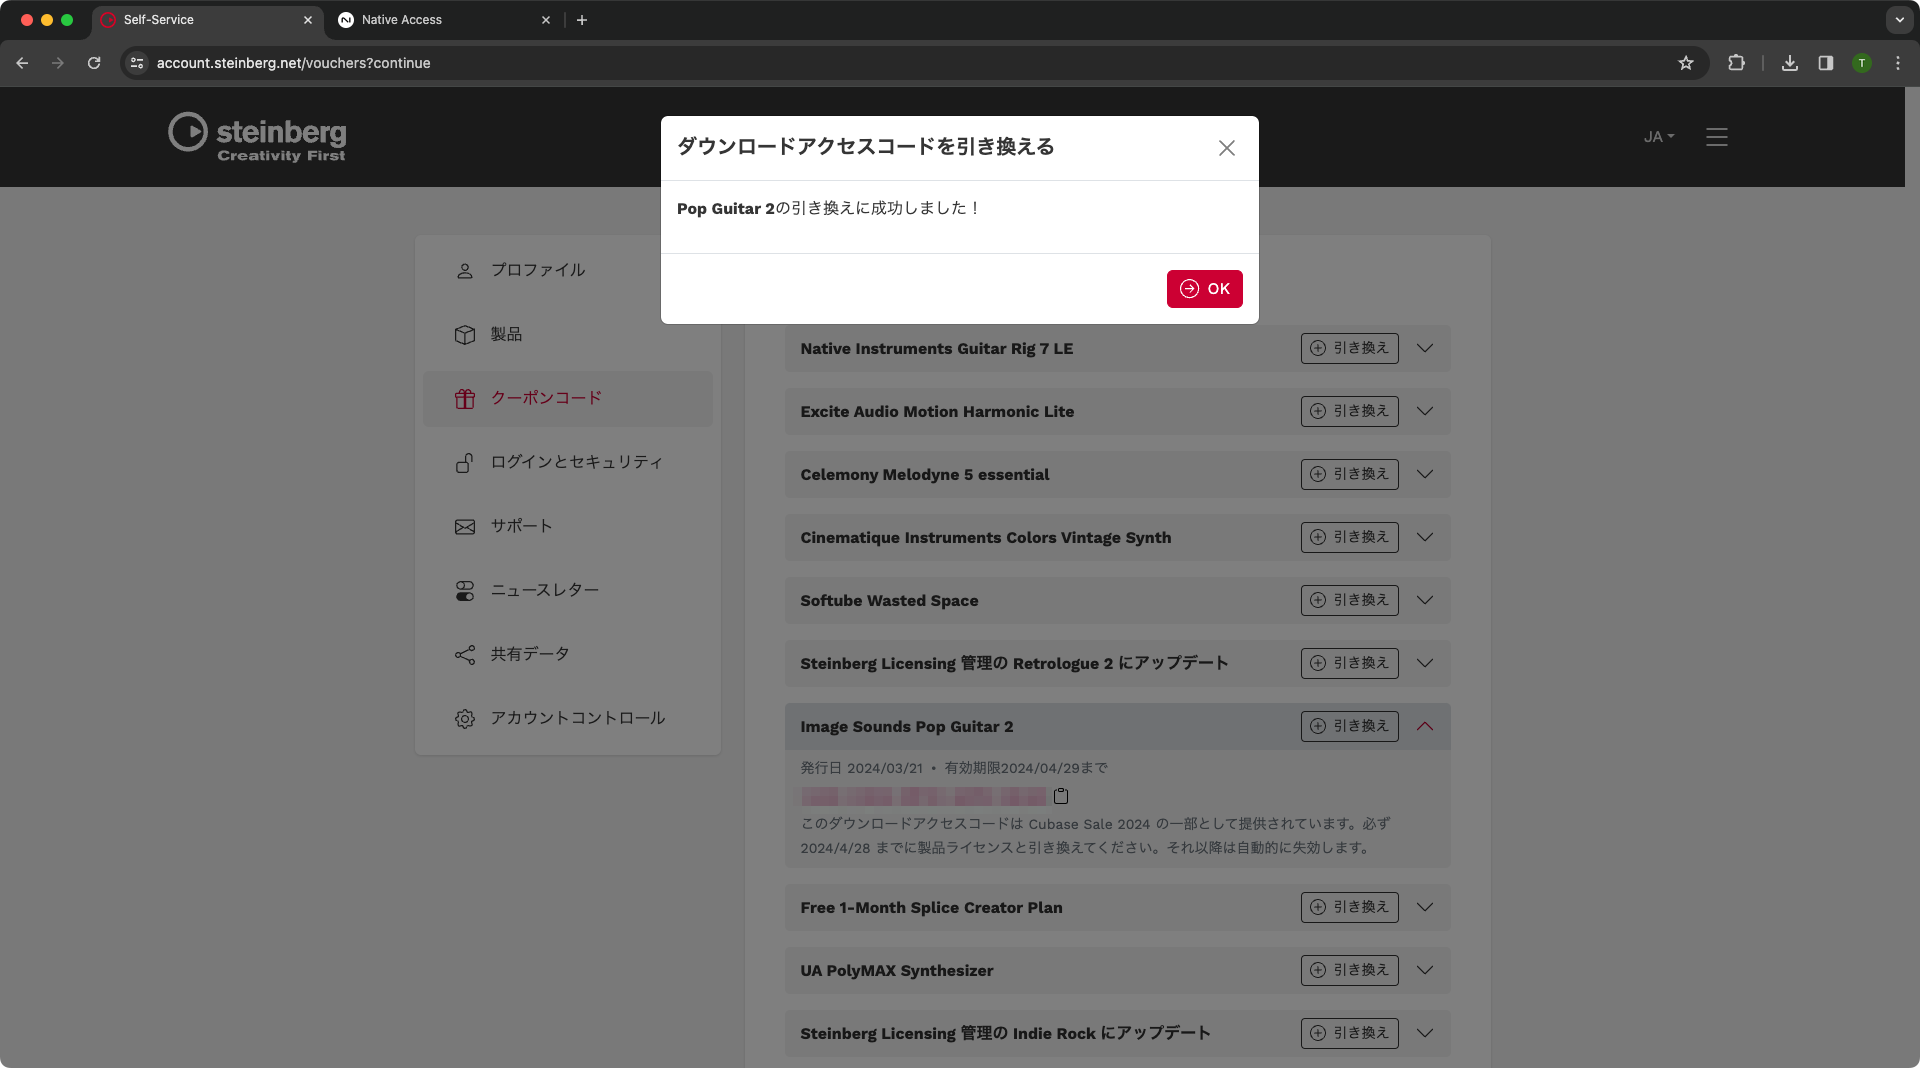The height and width of the screenshot is (1068, 1920).
Task: Expand Celemony Melodyne 5 essential row
Action: point(1425,474)
